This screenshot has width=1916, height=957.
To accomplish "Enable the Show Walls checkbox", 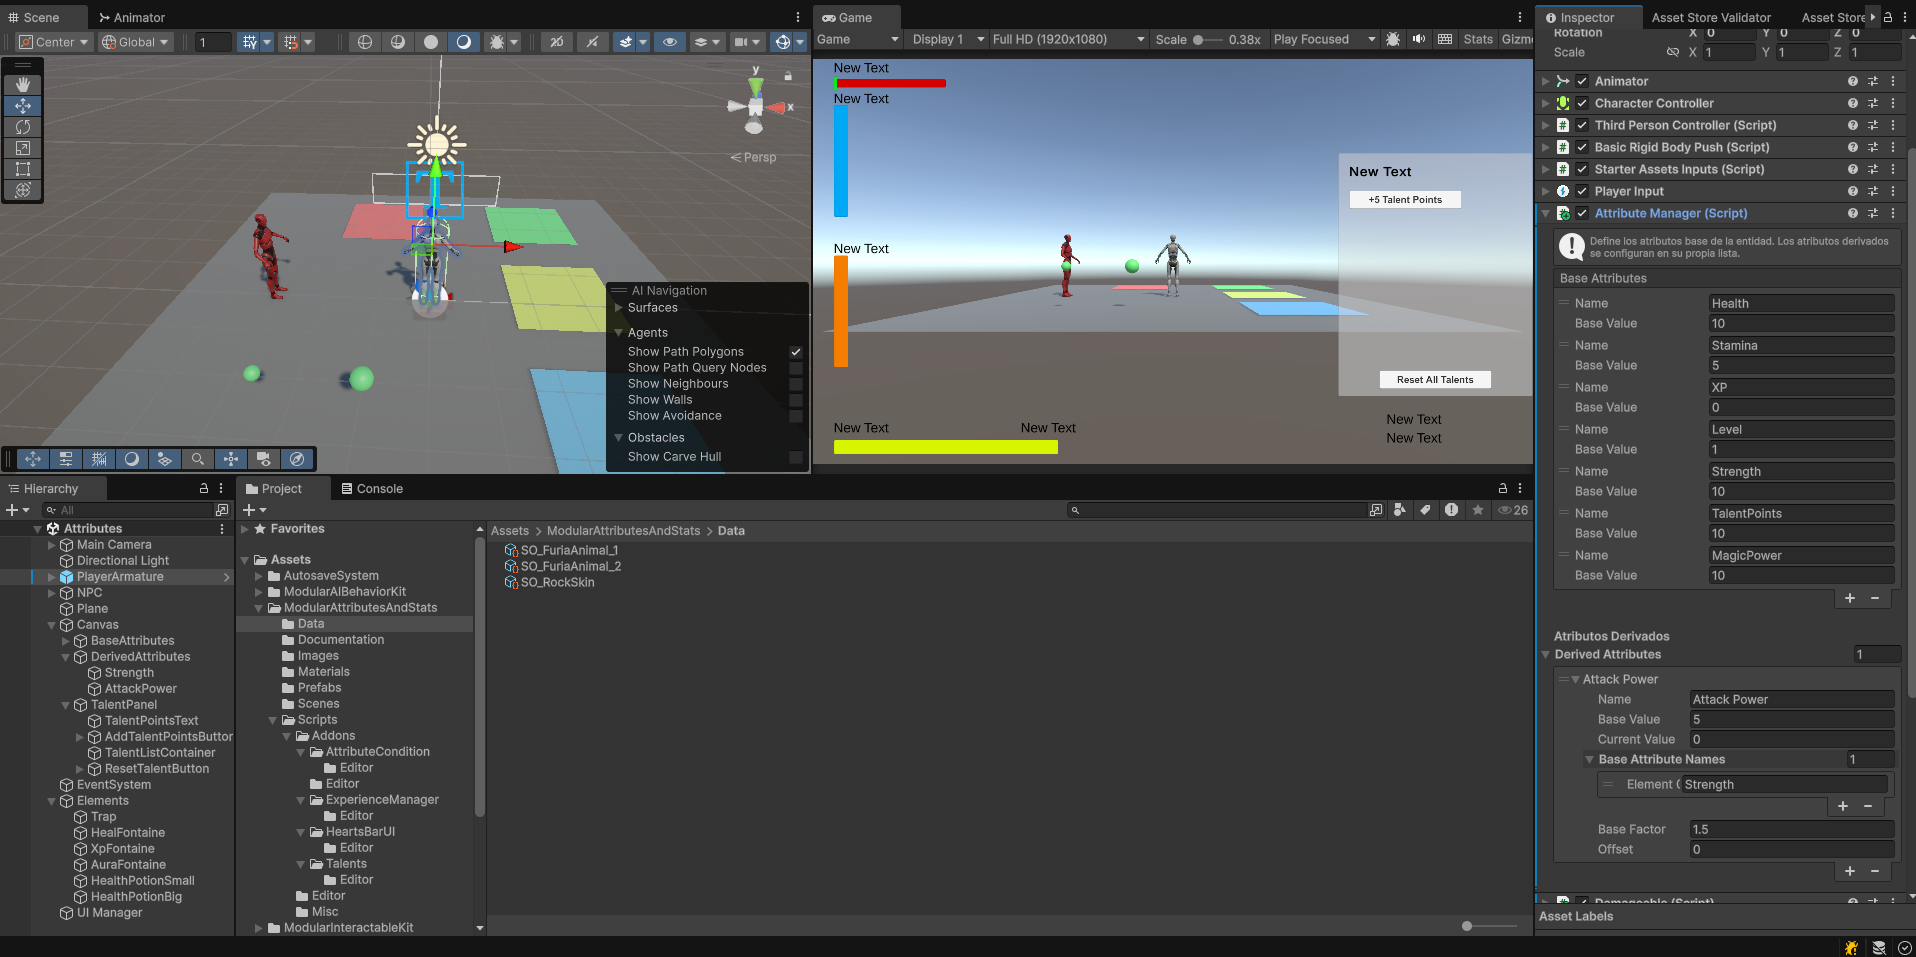I will pyautogui.click(x=795, y=399).
